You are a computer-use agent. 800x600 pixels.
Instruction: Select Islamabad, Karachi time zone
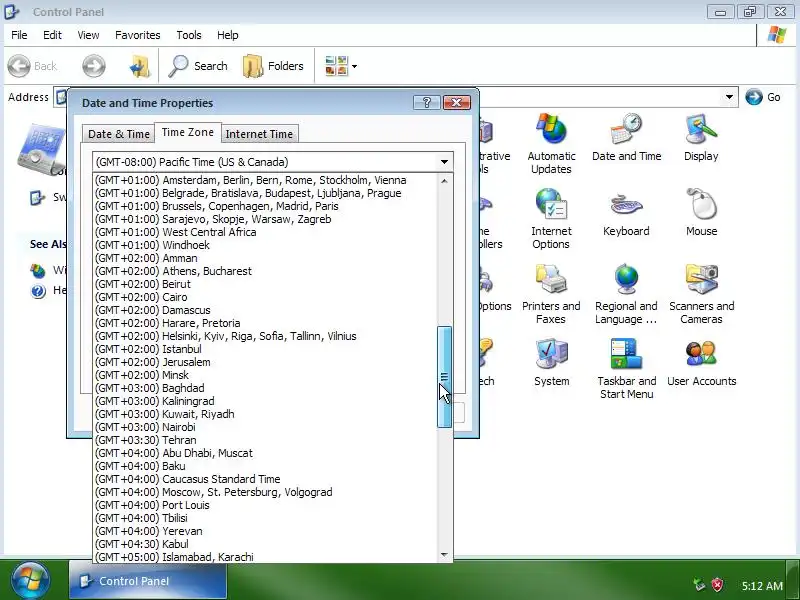coord(265,557)
